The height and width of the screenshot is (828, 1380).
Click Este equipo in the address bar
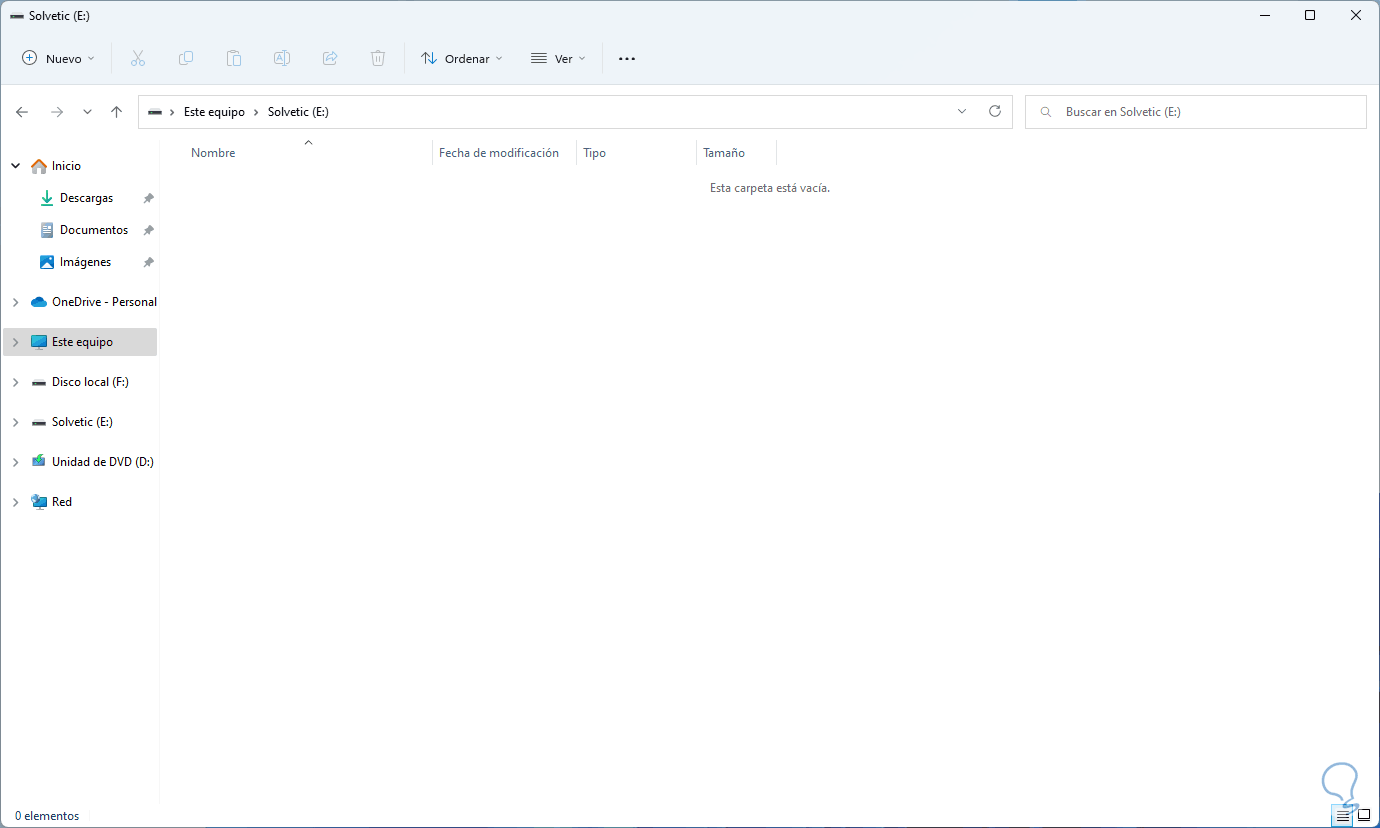(214, 112)
